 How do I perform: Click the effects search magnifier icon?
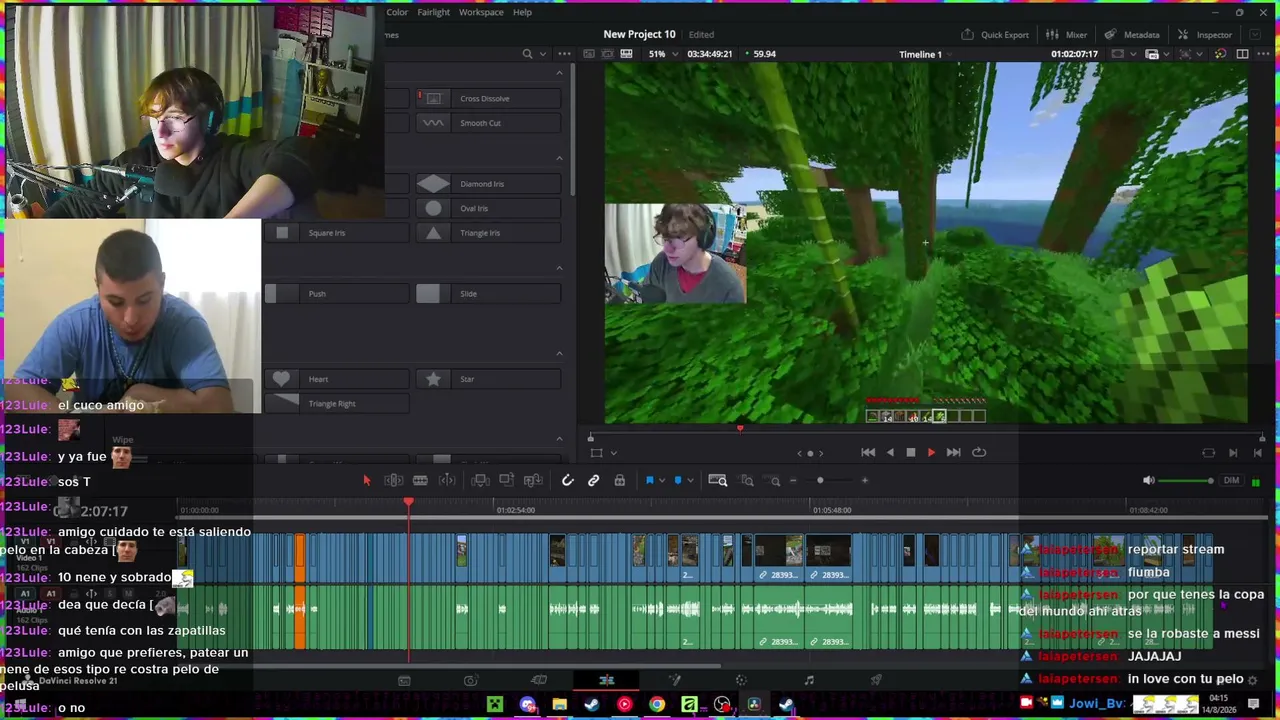(527, 54)
